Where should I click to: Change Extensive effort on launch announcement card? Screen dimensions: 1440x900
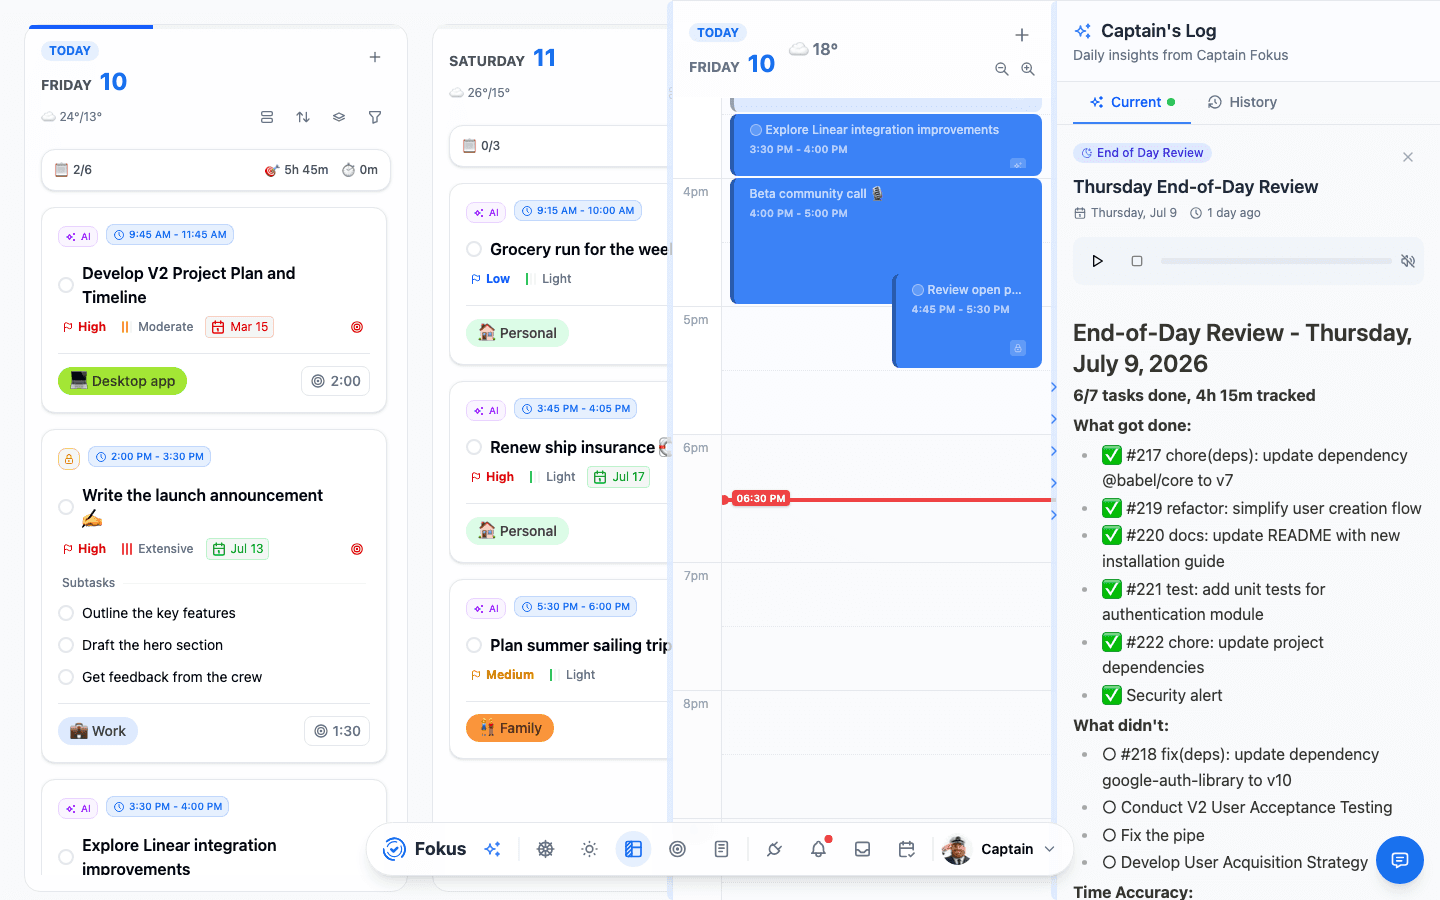157,549
